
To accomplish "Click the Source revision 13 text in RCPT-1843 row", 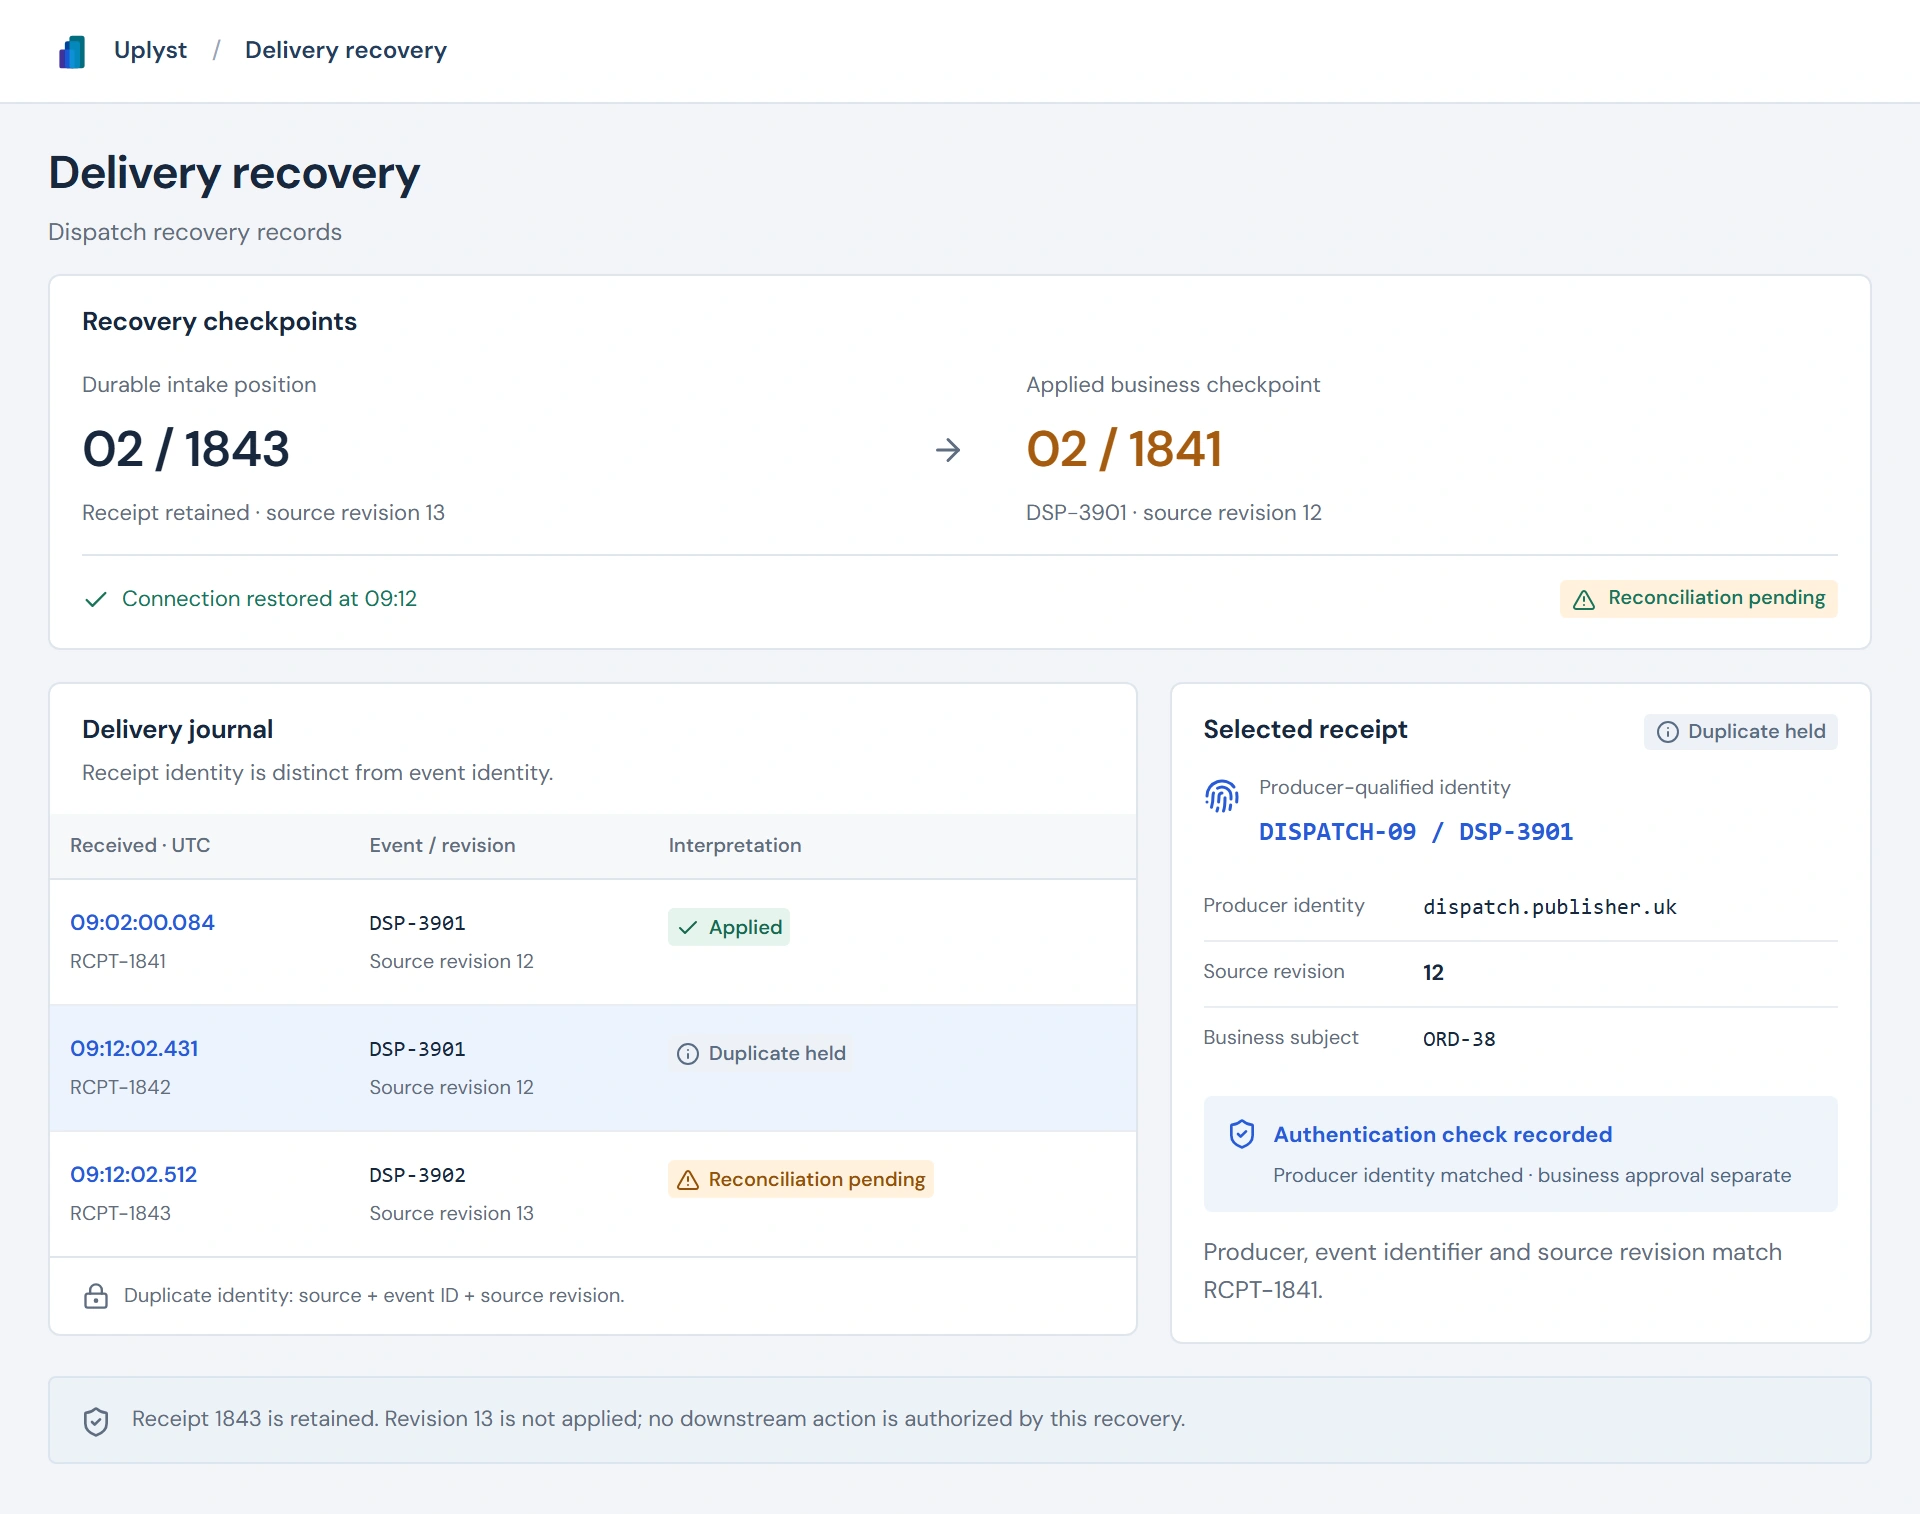I will point(451,1213).
